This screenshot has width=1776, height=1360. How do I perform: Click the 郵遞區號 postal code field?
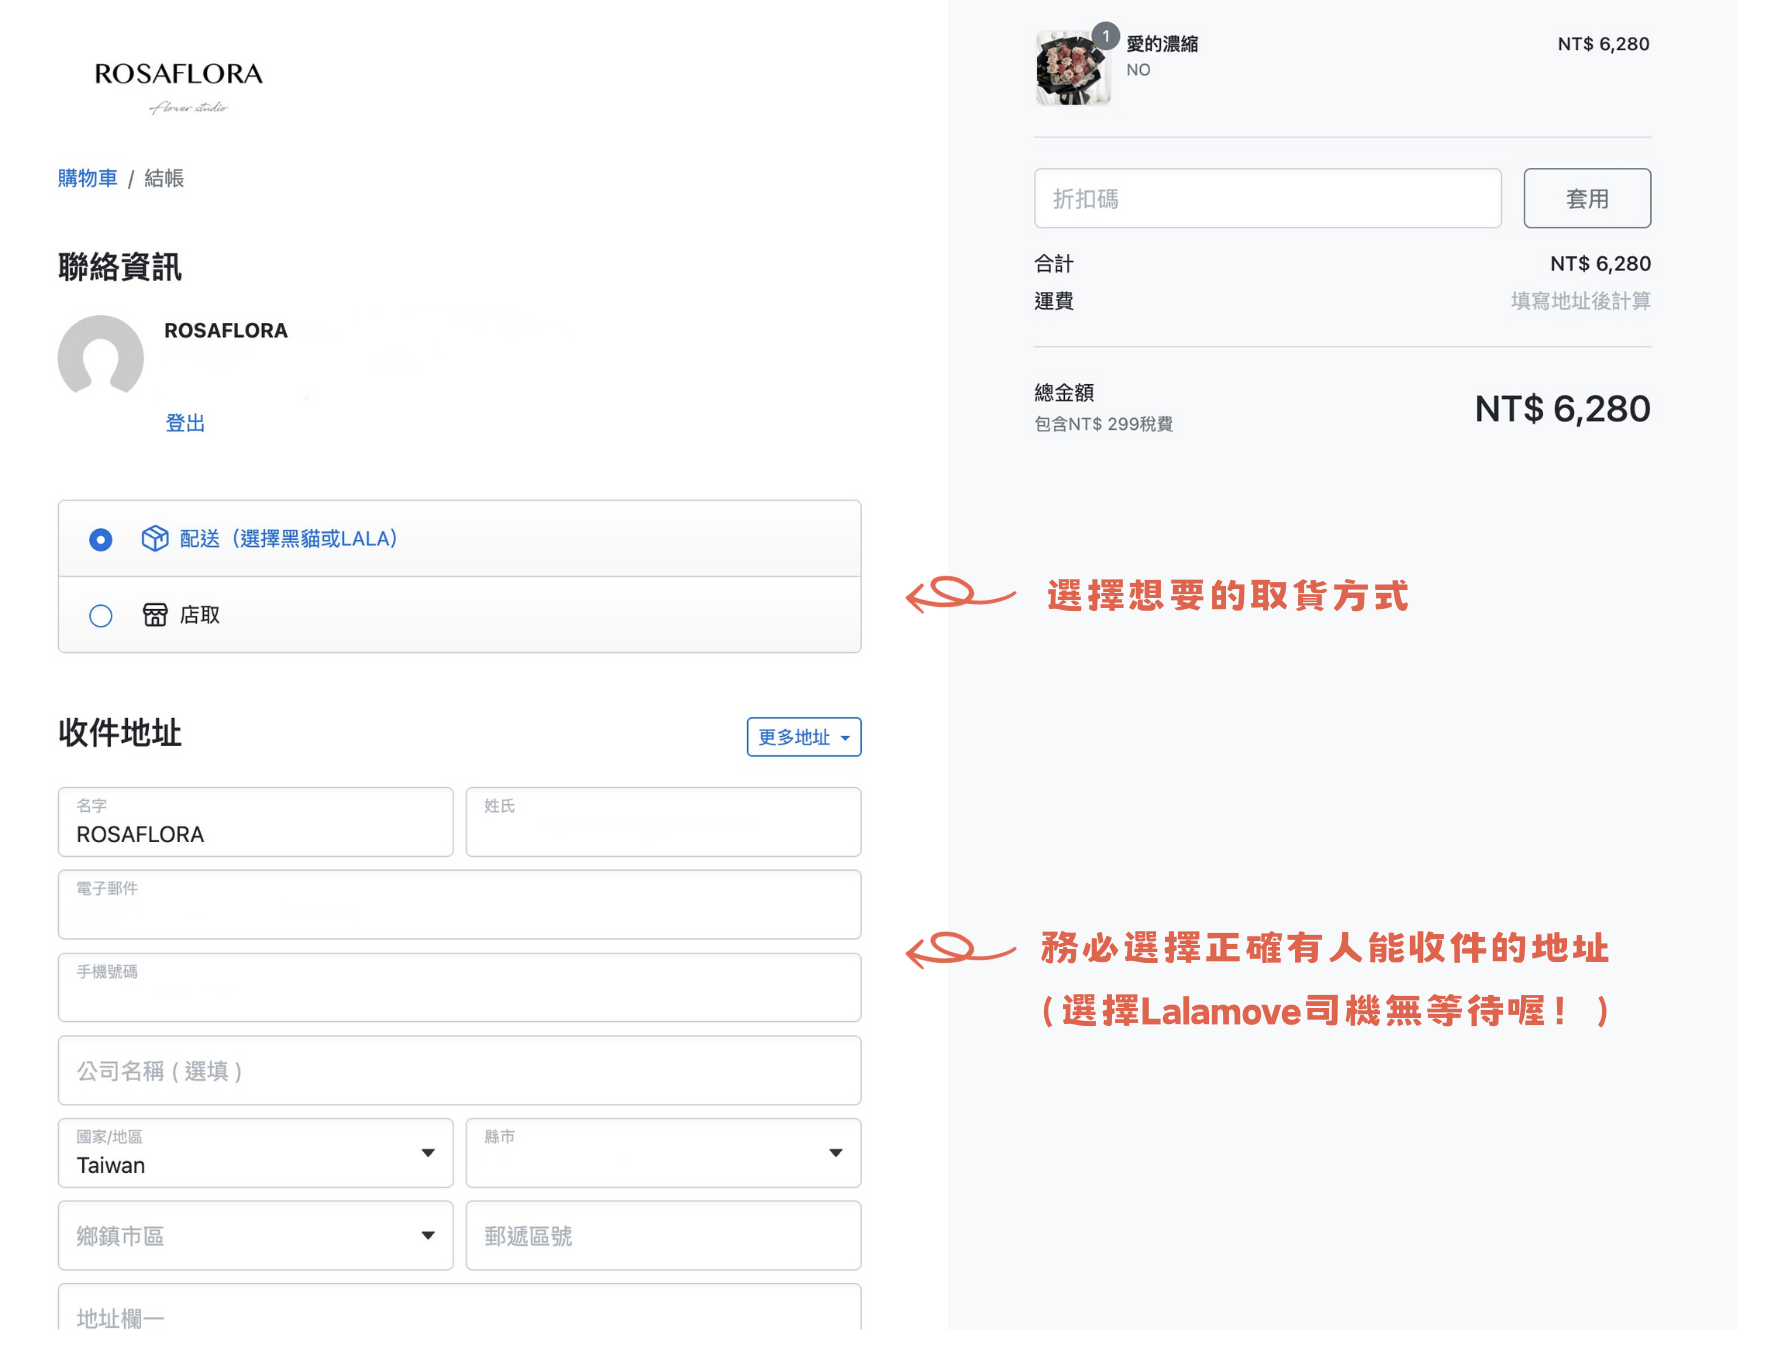[x=663, y=1236]
